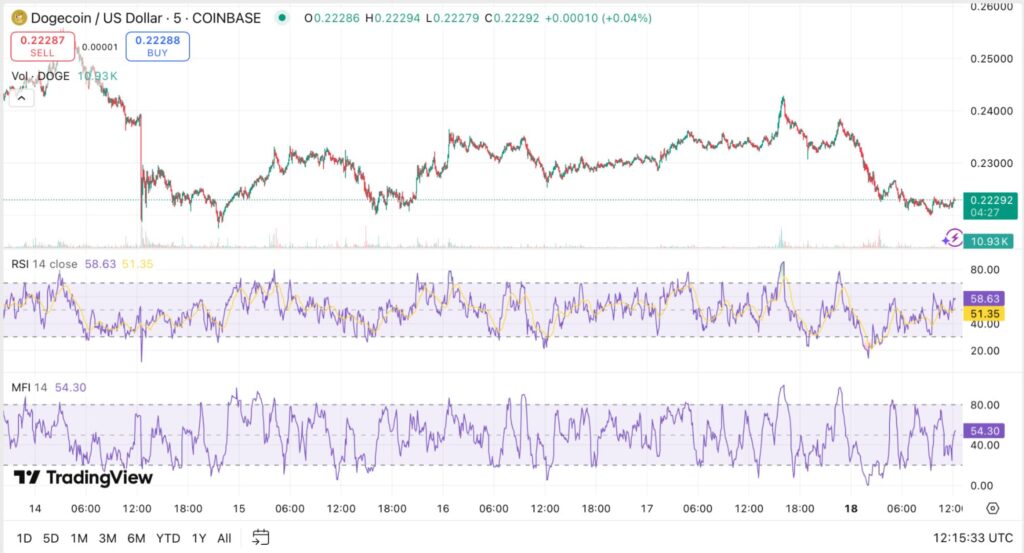Collapse the indicator legend with the caret button

click(x=22, y=99)
